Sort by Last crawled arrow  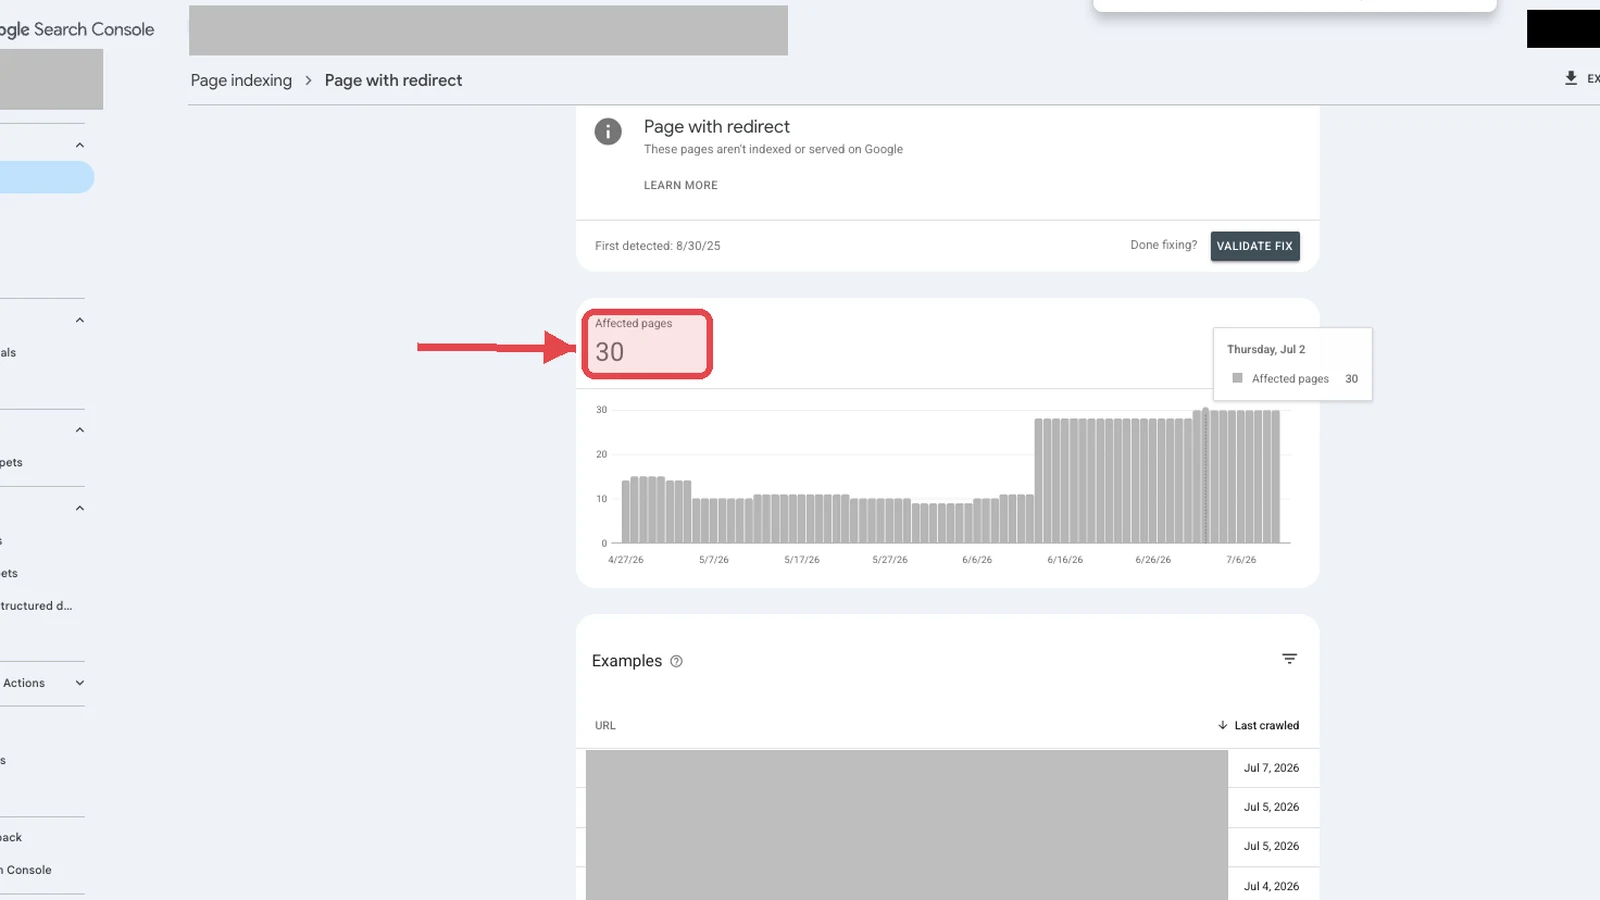1222,725
